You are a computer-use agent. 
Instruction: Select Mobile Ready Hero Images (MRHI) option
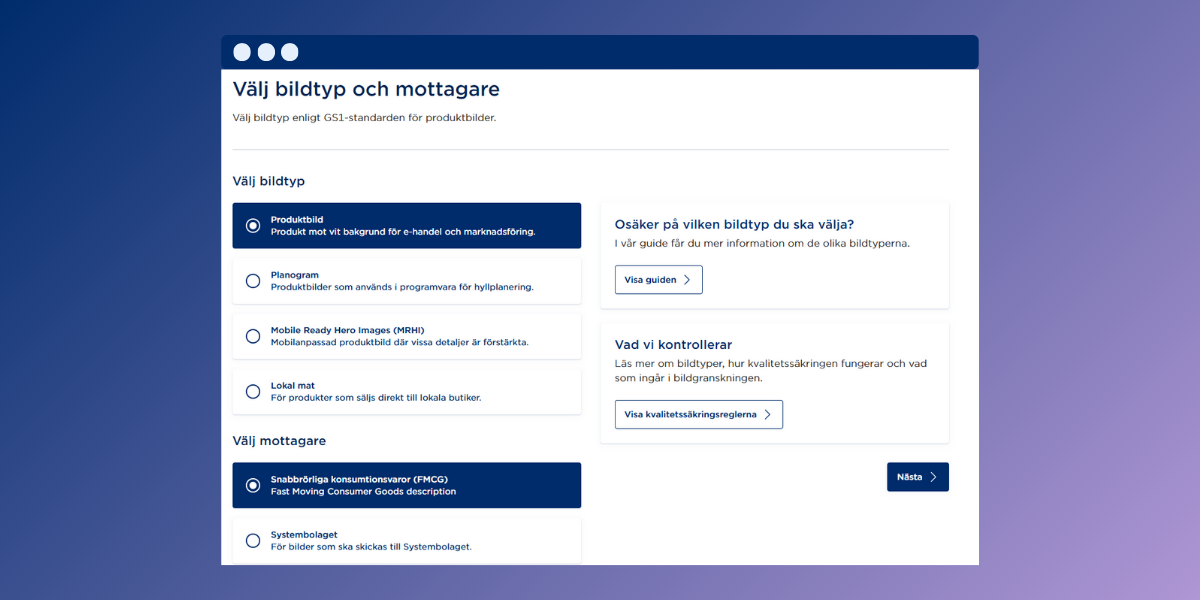coord(253,336)
